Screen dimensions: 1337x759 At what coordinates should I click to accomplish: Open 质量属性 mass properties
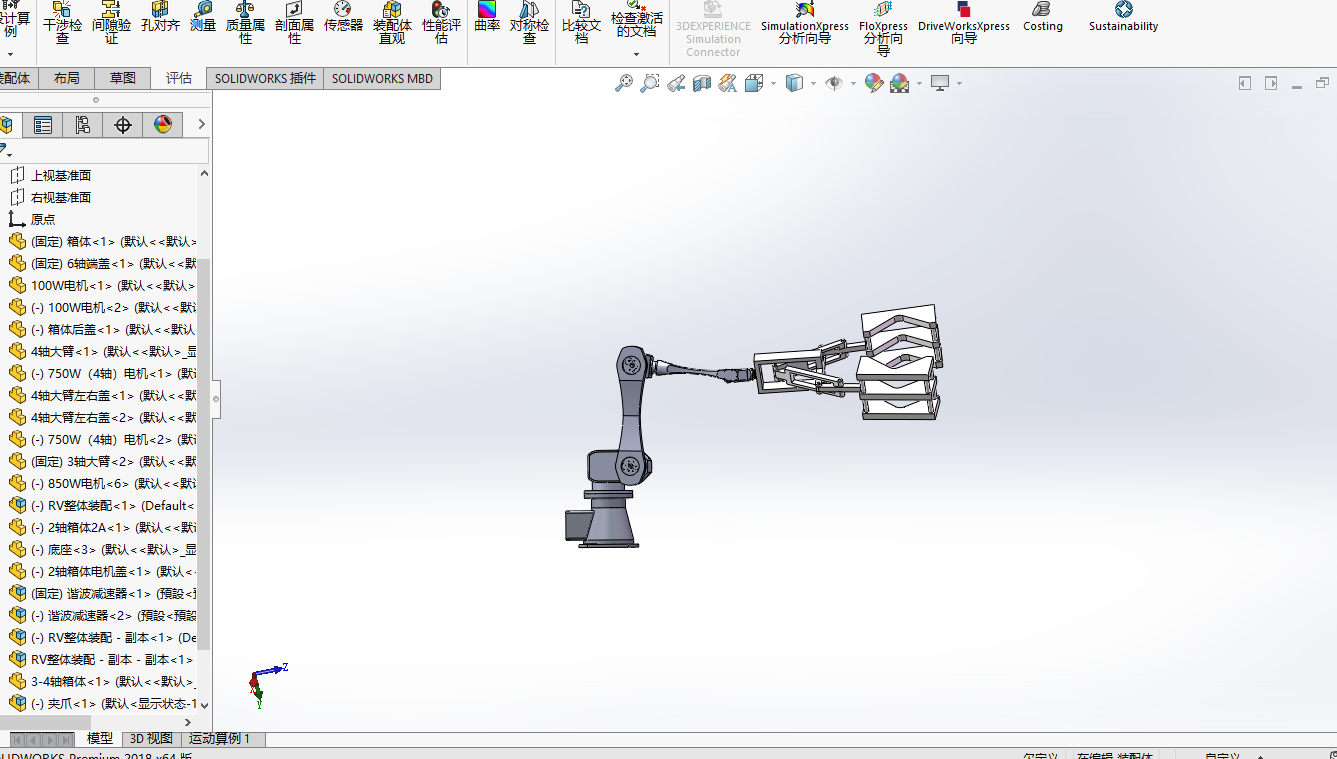point(245,24)
